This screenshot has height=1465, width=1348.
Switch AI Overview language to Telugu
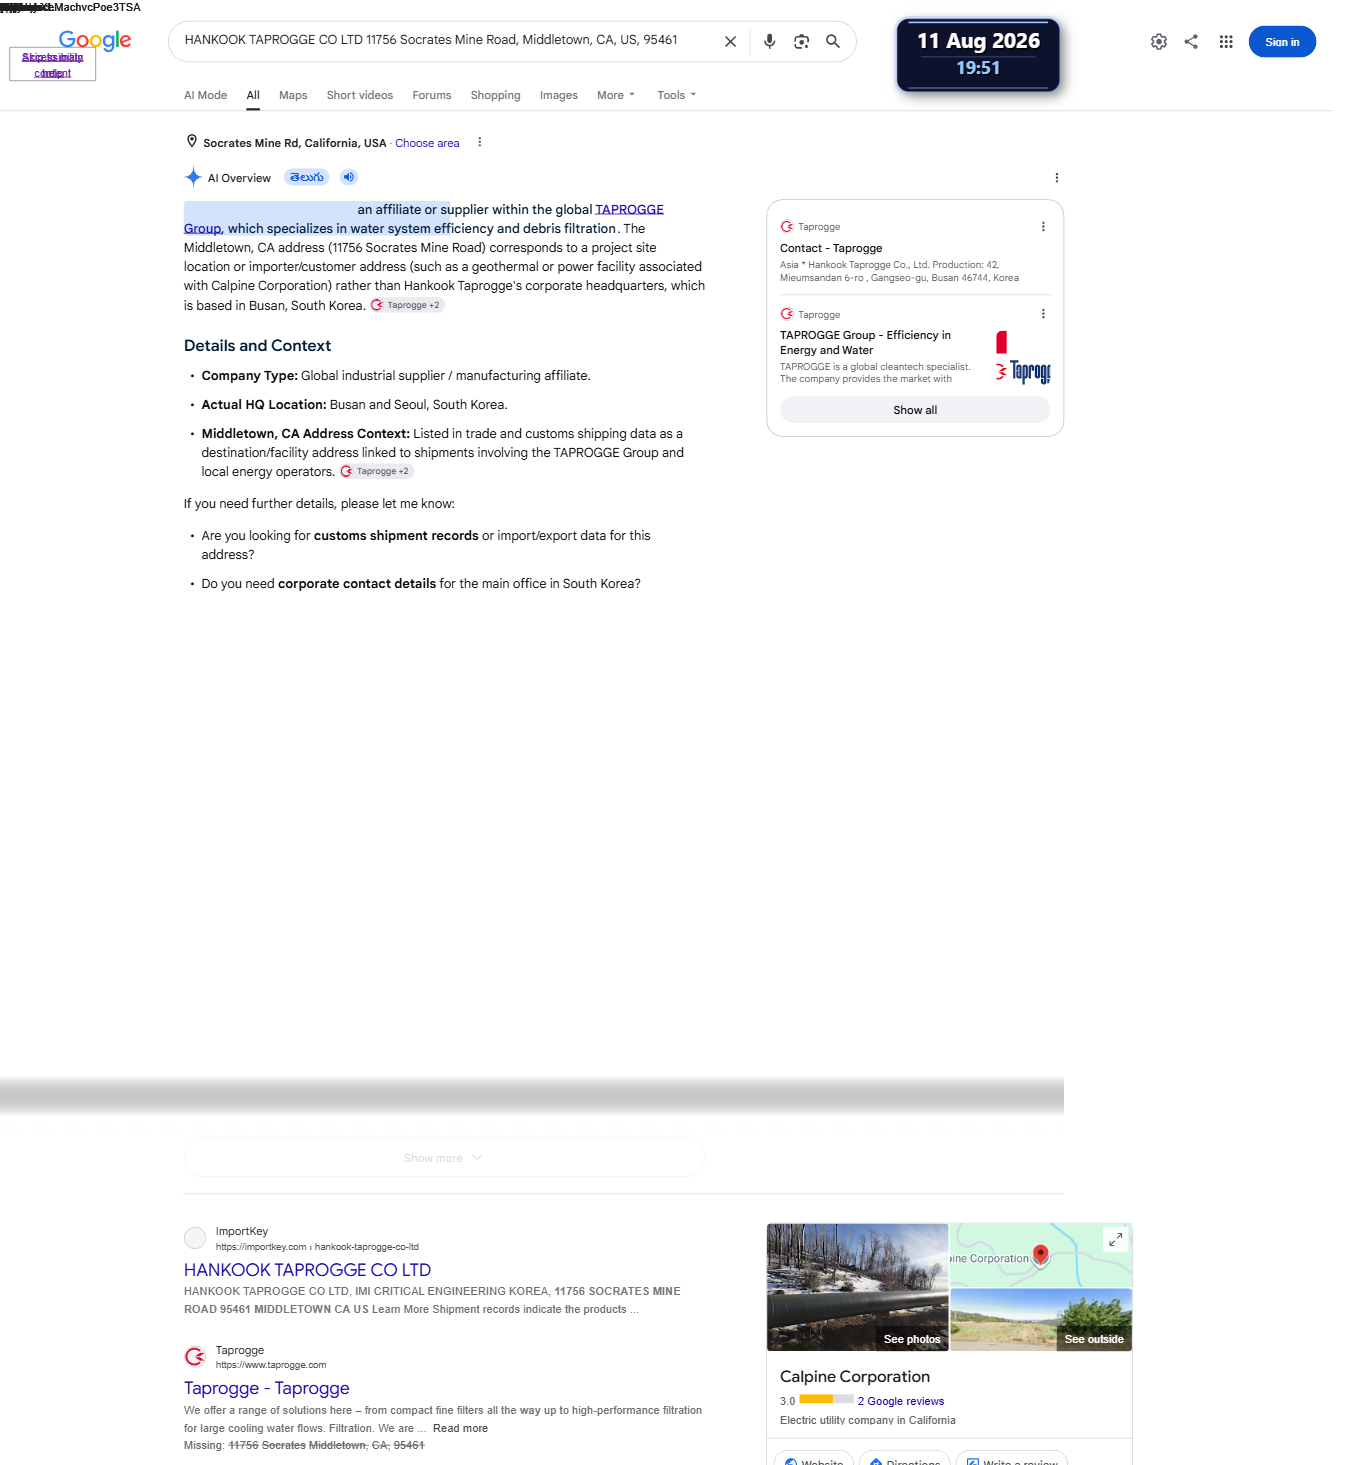coord(306,177)
